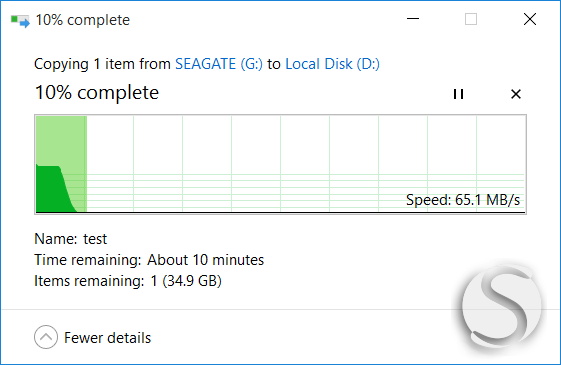Pause the file copy operation
The height and width of the screenshot is (365, 561).
tap(458, 94)
